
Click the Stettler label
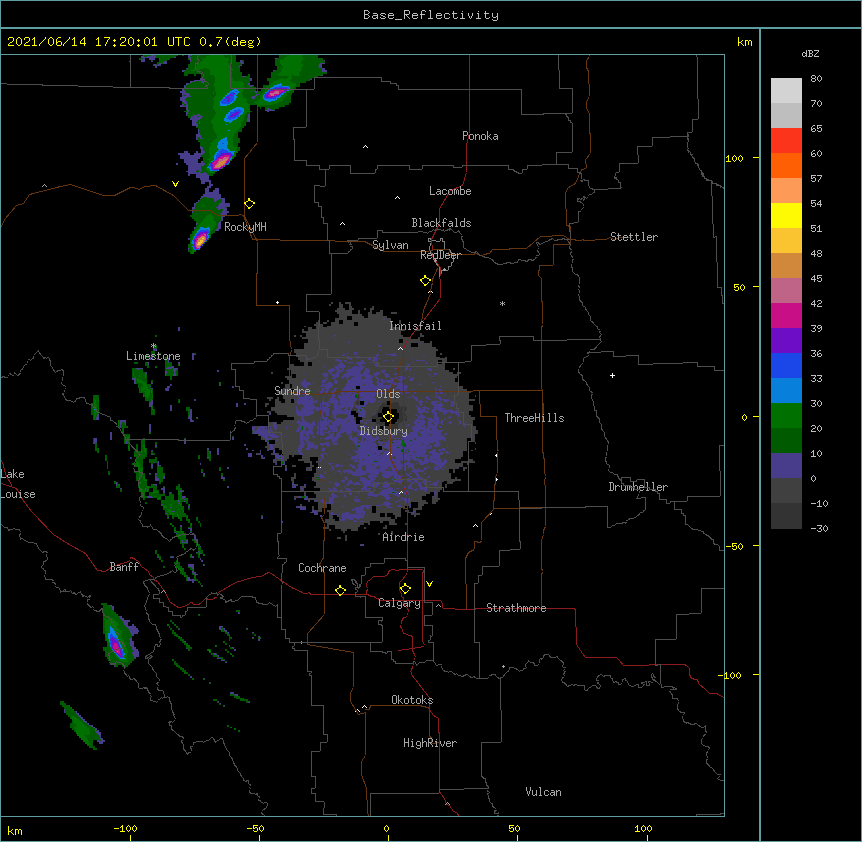(x=633, y=237)
